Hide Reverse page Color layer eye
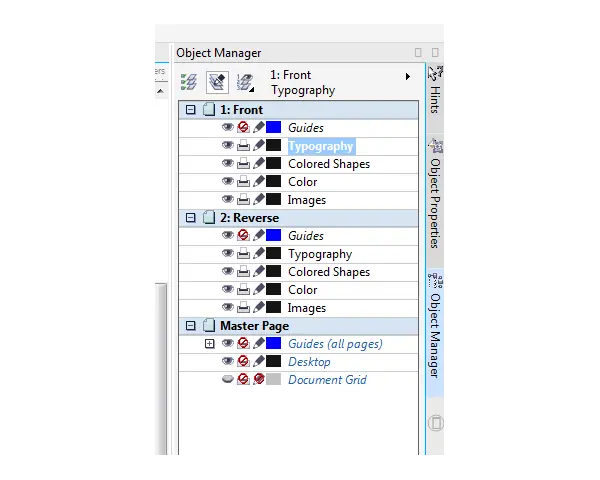This screenshot has height=480, width=600. (228, 289)
